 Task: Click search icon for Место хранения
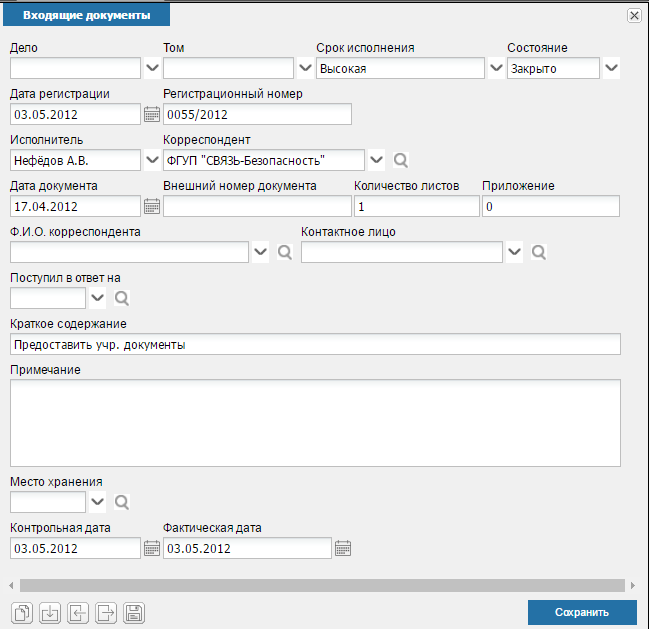click(x=122, y=502)
